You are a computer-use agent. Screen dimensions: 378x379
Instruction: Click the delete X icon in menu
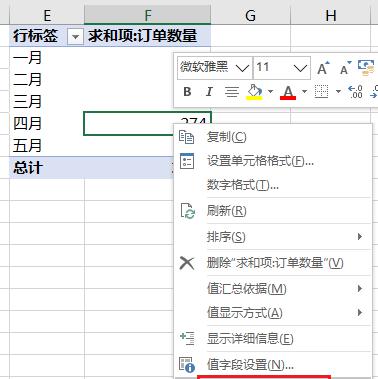187,263
